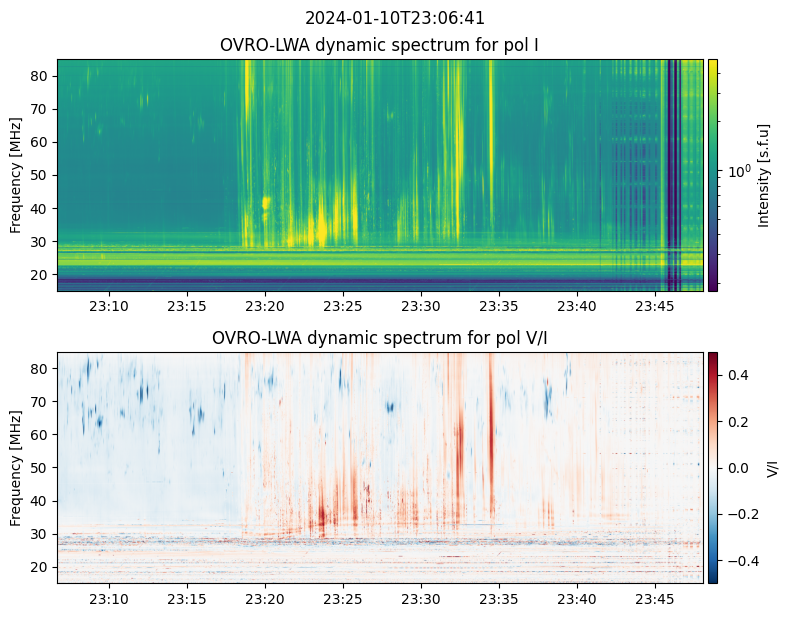Image resolution: width=790 pixels, height=617 pixels.
Task: Click the top plot's Frequency [MHz] axis label
Action: point(16,175)
